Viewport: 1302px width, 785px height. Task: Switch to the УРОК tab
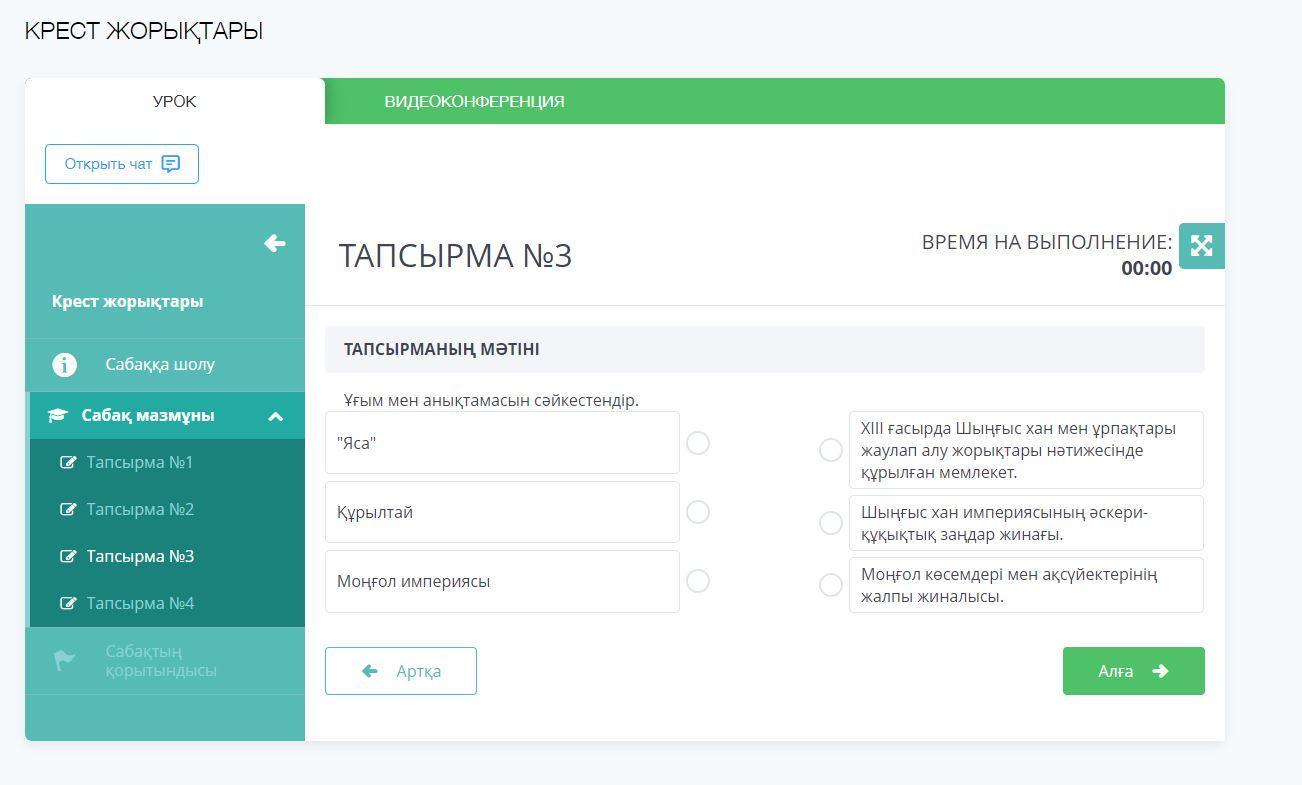(175, 101)
